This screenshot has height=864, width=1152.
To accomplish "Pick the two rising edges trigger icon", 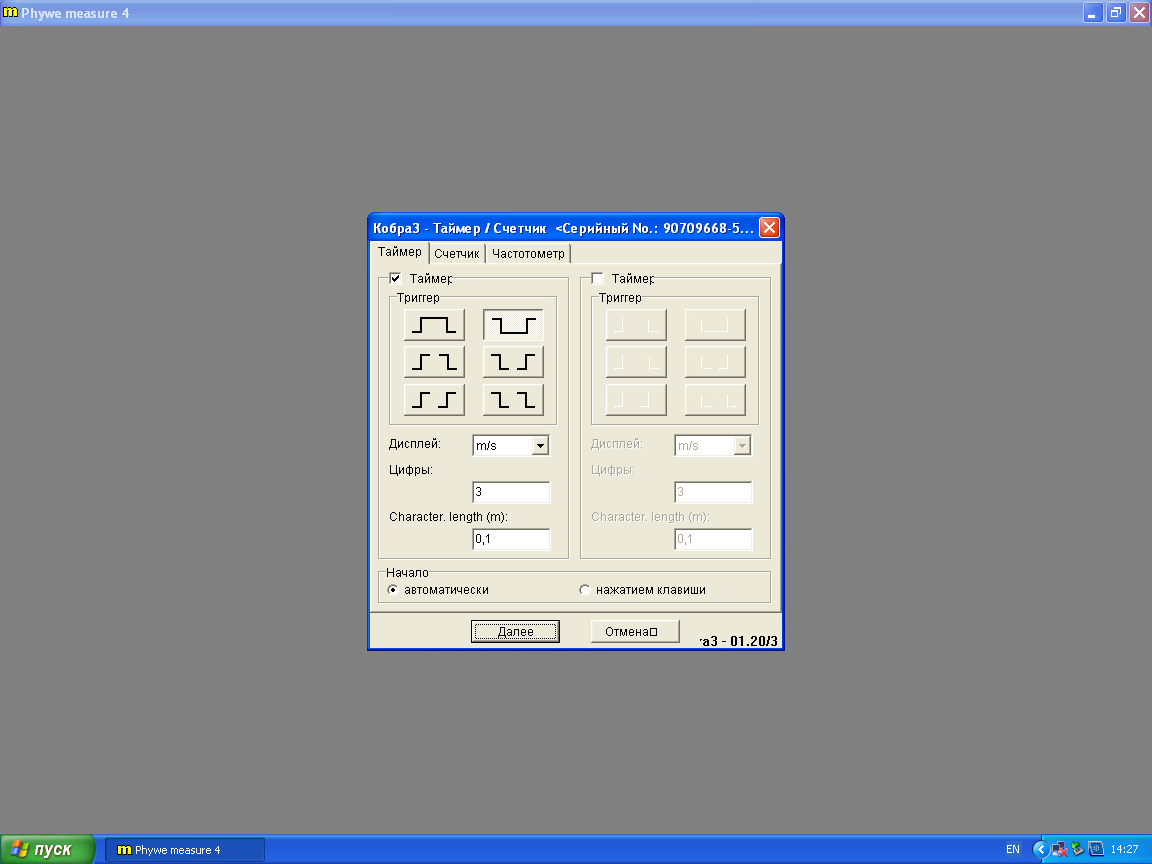I will coord(434,400).
